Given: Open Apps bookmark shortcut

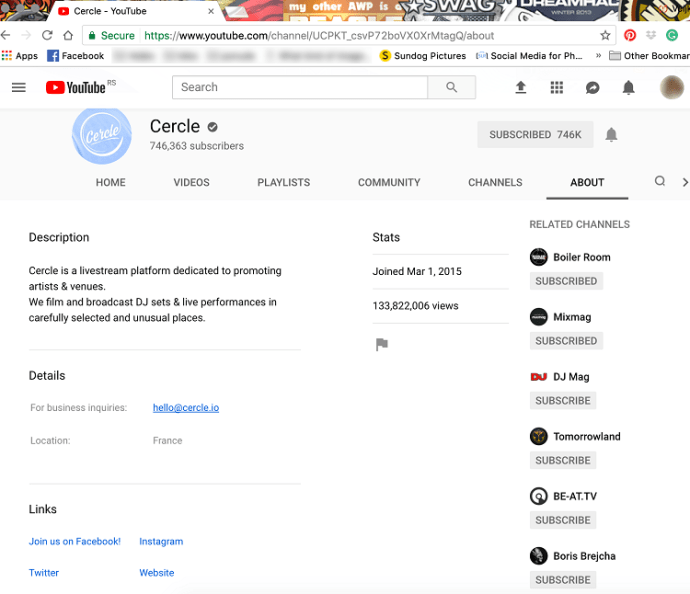Looking at the screenshot, I should coord(20,56).
